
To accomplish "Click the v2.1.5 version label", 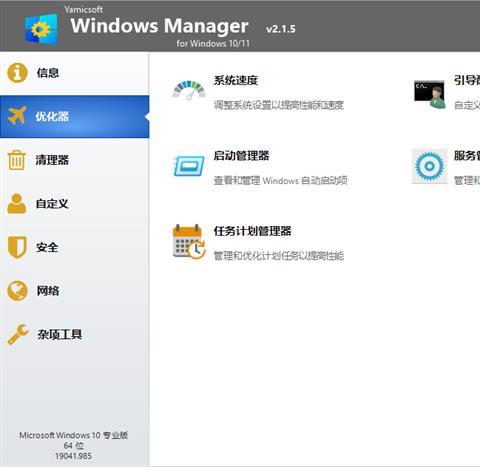I will tap(281, 29).
